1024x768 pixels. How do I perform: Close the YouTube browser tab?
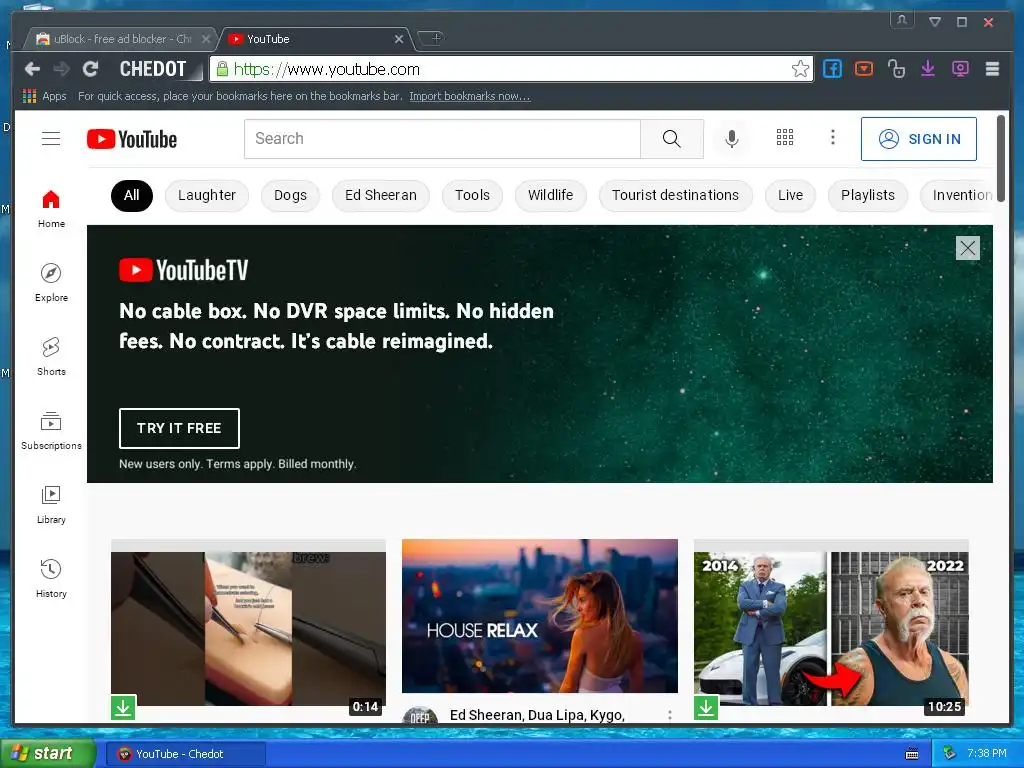[x=398, y=39]
